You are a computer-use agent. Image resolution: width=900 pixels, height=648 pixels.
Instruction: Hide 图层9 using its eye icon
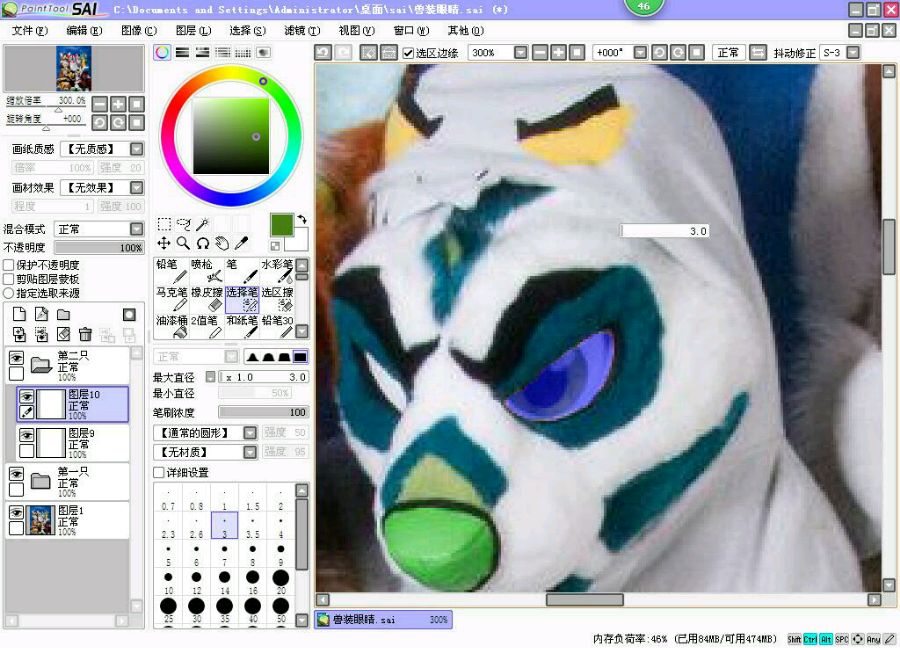click(x=27, y=435)
